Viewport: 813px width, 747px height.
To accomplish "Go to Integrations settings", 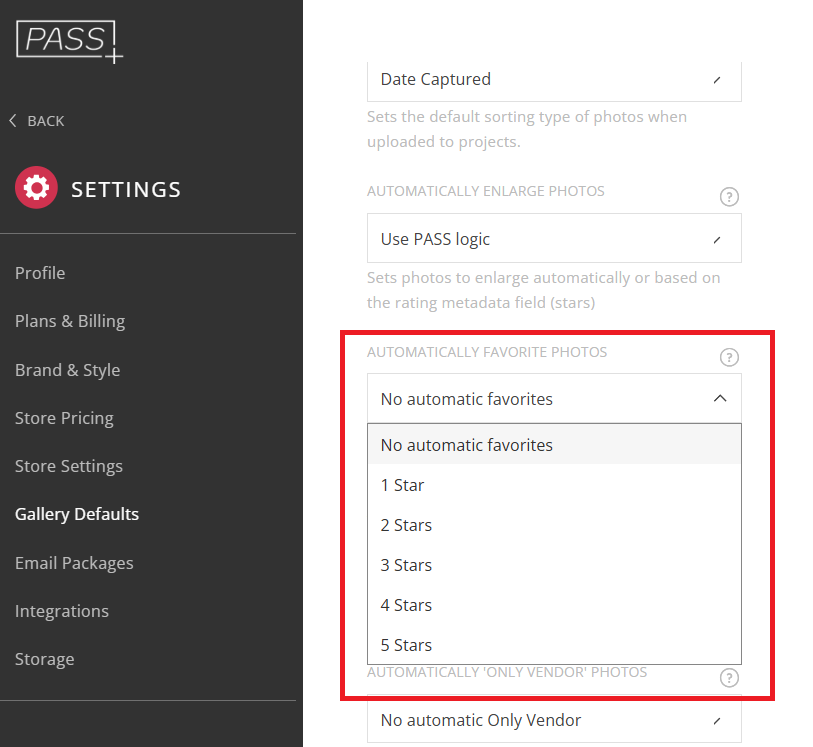I will pyautogui.click(x=62, y=611).
